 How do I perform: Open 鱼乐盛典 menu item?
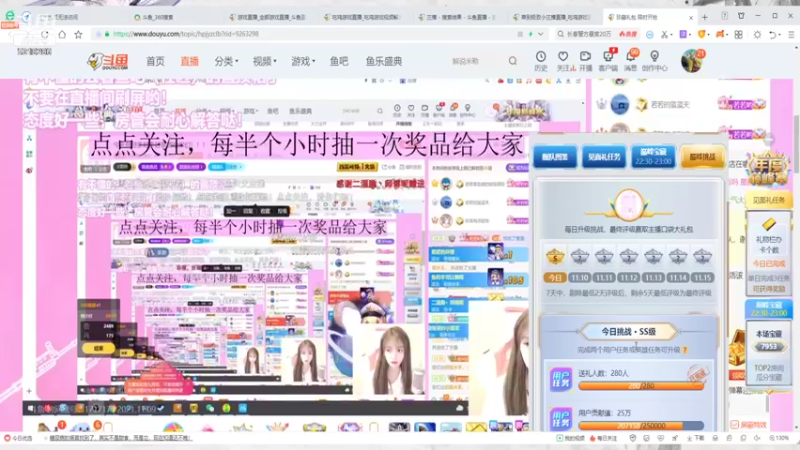(x=384, y=61)
